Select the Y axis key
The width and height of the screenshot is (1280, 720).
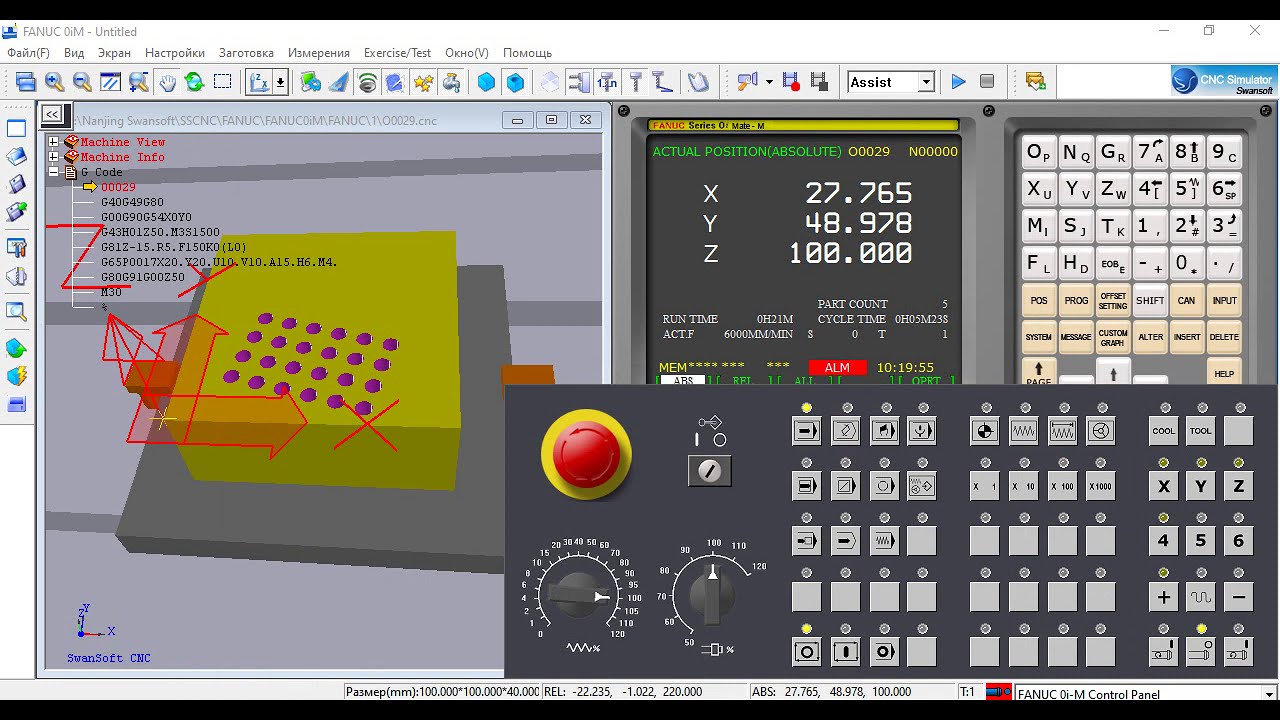[1201, 486]
